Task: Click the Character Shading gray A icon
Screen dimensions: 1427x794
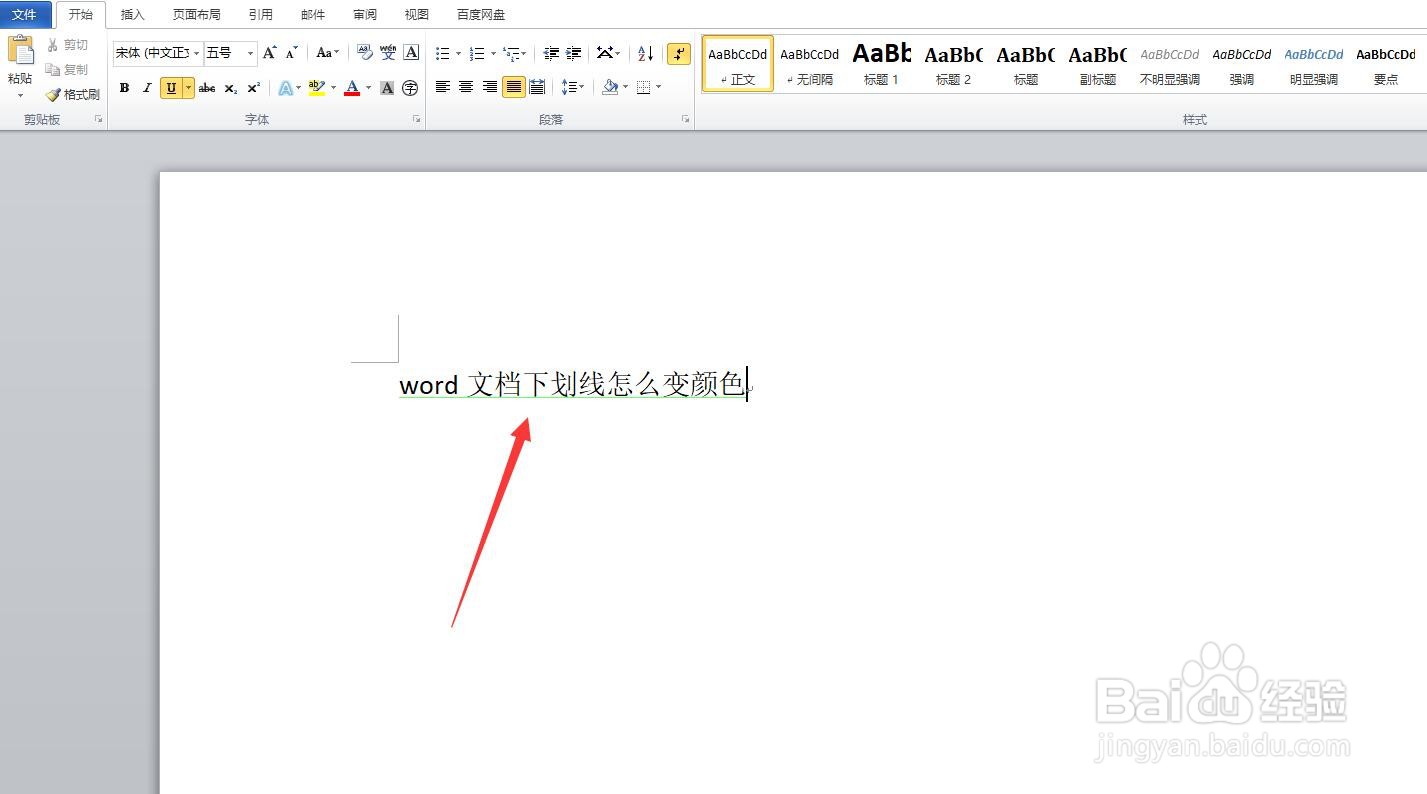Action: (x=387, y=88)
